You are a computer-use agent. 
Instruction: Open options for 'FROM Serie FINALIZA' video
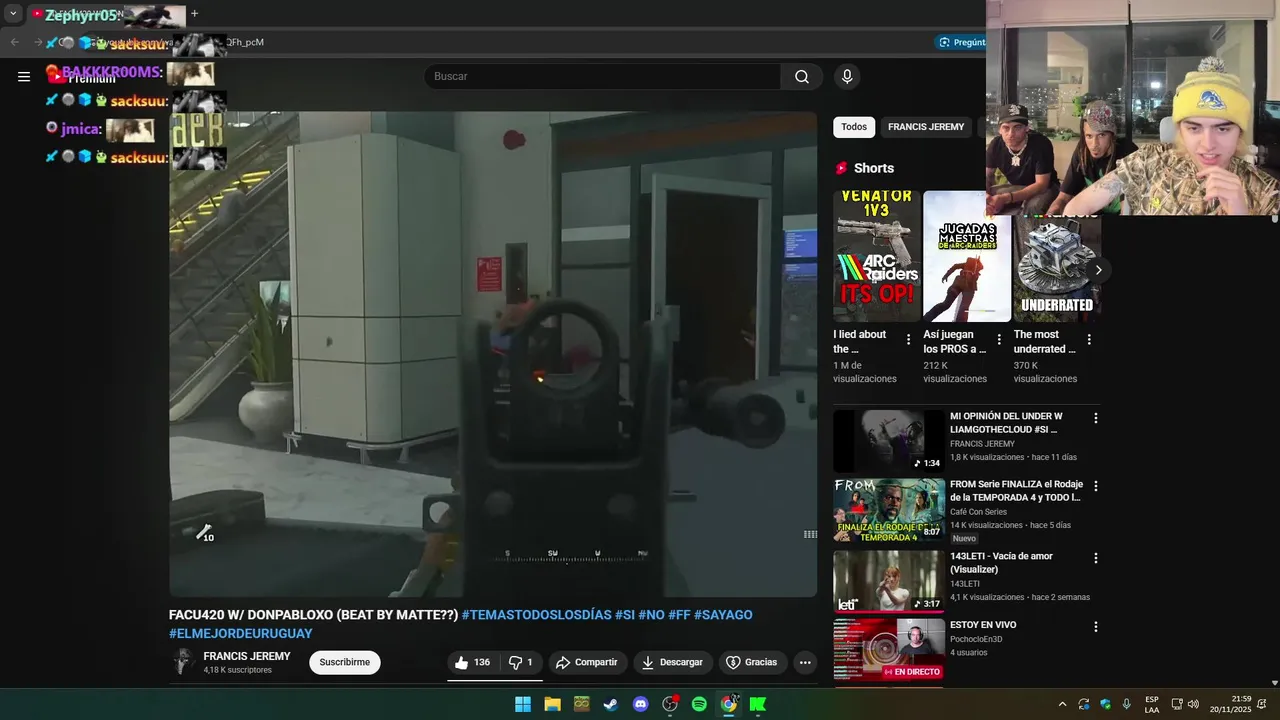pyautogui.click(x=1095, y=486)
